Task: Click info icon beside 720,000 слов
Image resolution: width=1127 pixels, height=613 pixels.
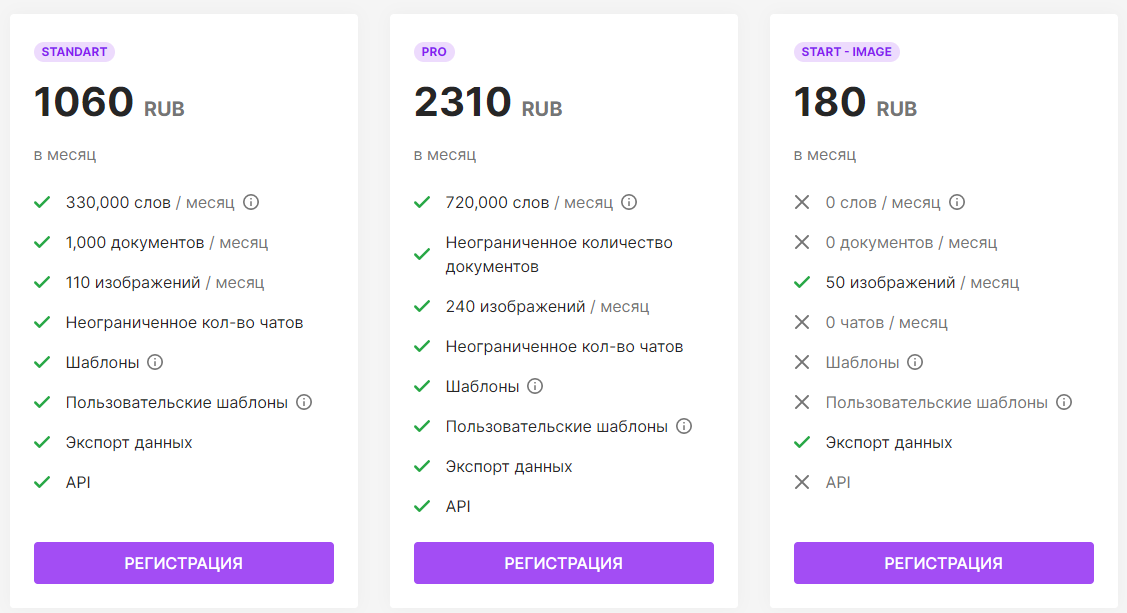Action: [x=629, y=202]
